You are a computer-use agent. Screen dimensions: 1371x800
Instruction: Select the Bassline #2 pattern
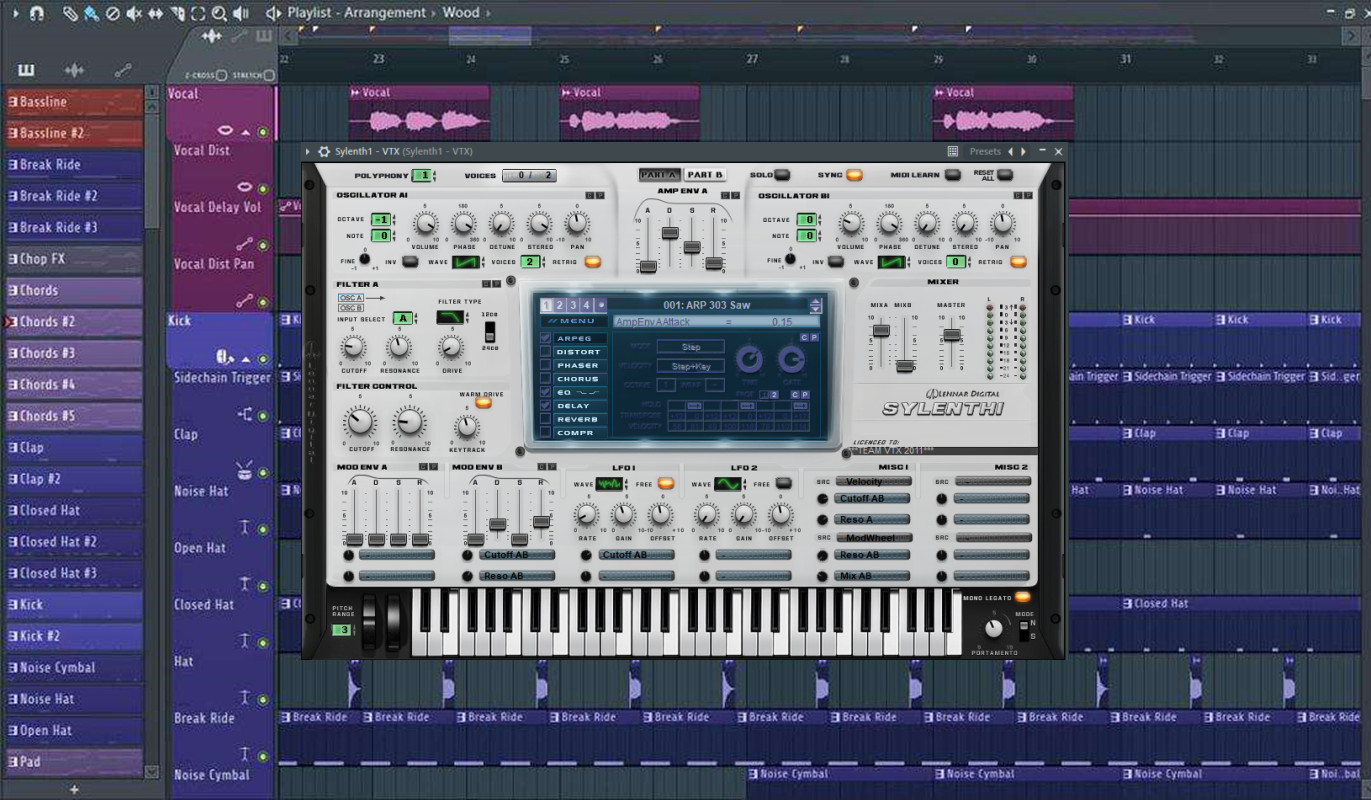[74, 133]
